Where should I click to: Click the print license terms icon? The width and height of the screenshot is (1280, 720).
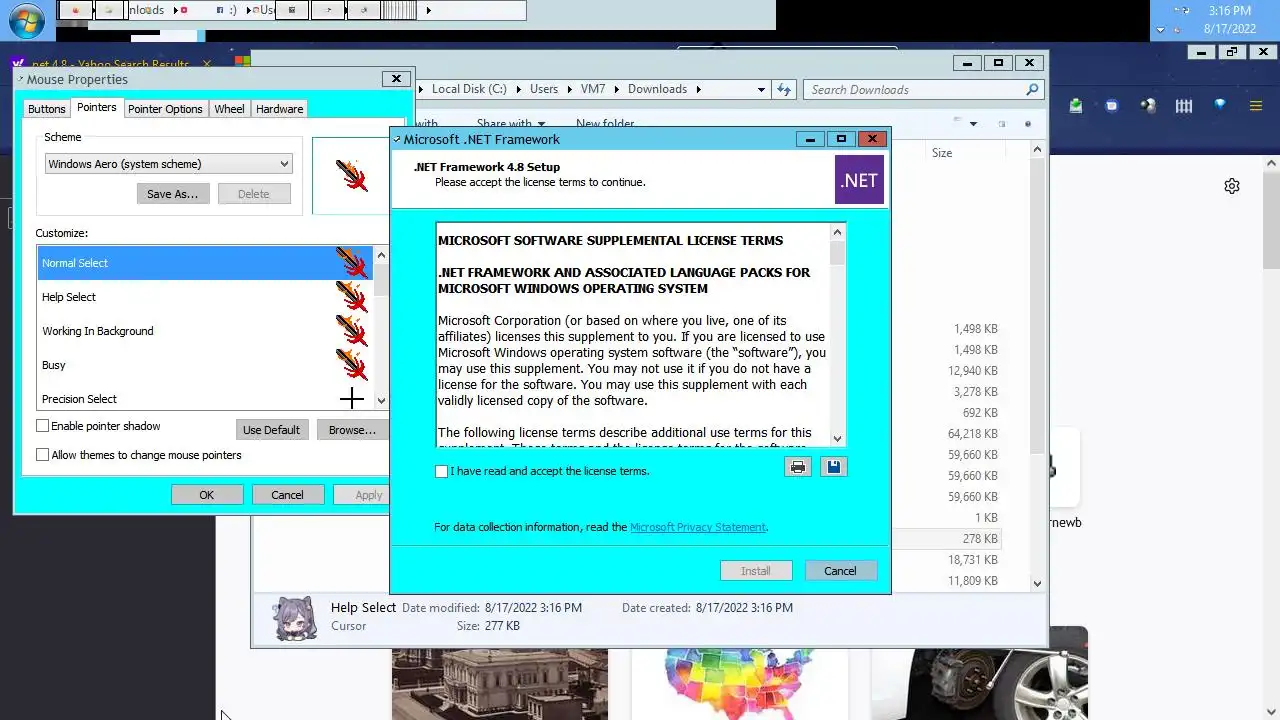click(798, 467)
